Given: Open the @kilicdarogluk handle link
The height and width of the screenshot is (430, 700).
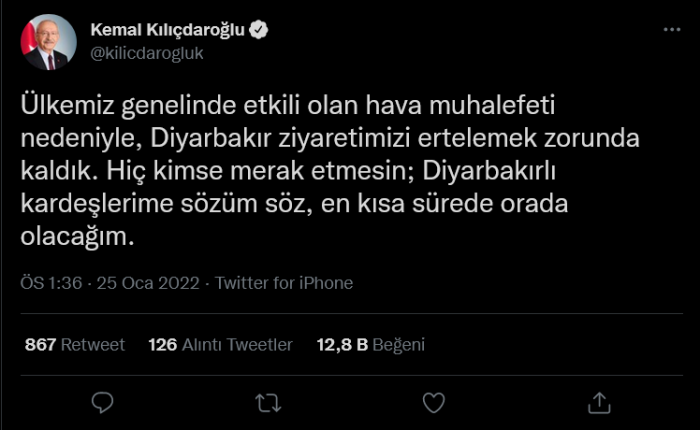Looking at the screenshot, I should pyautogui.click(x=146, y=53).
